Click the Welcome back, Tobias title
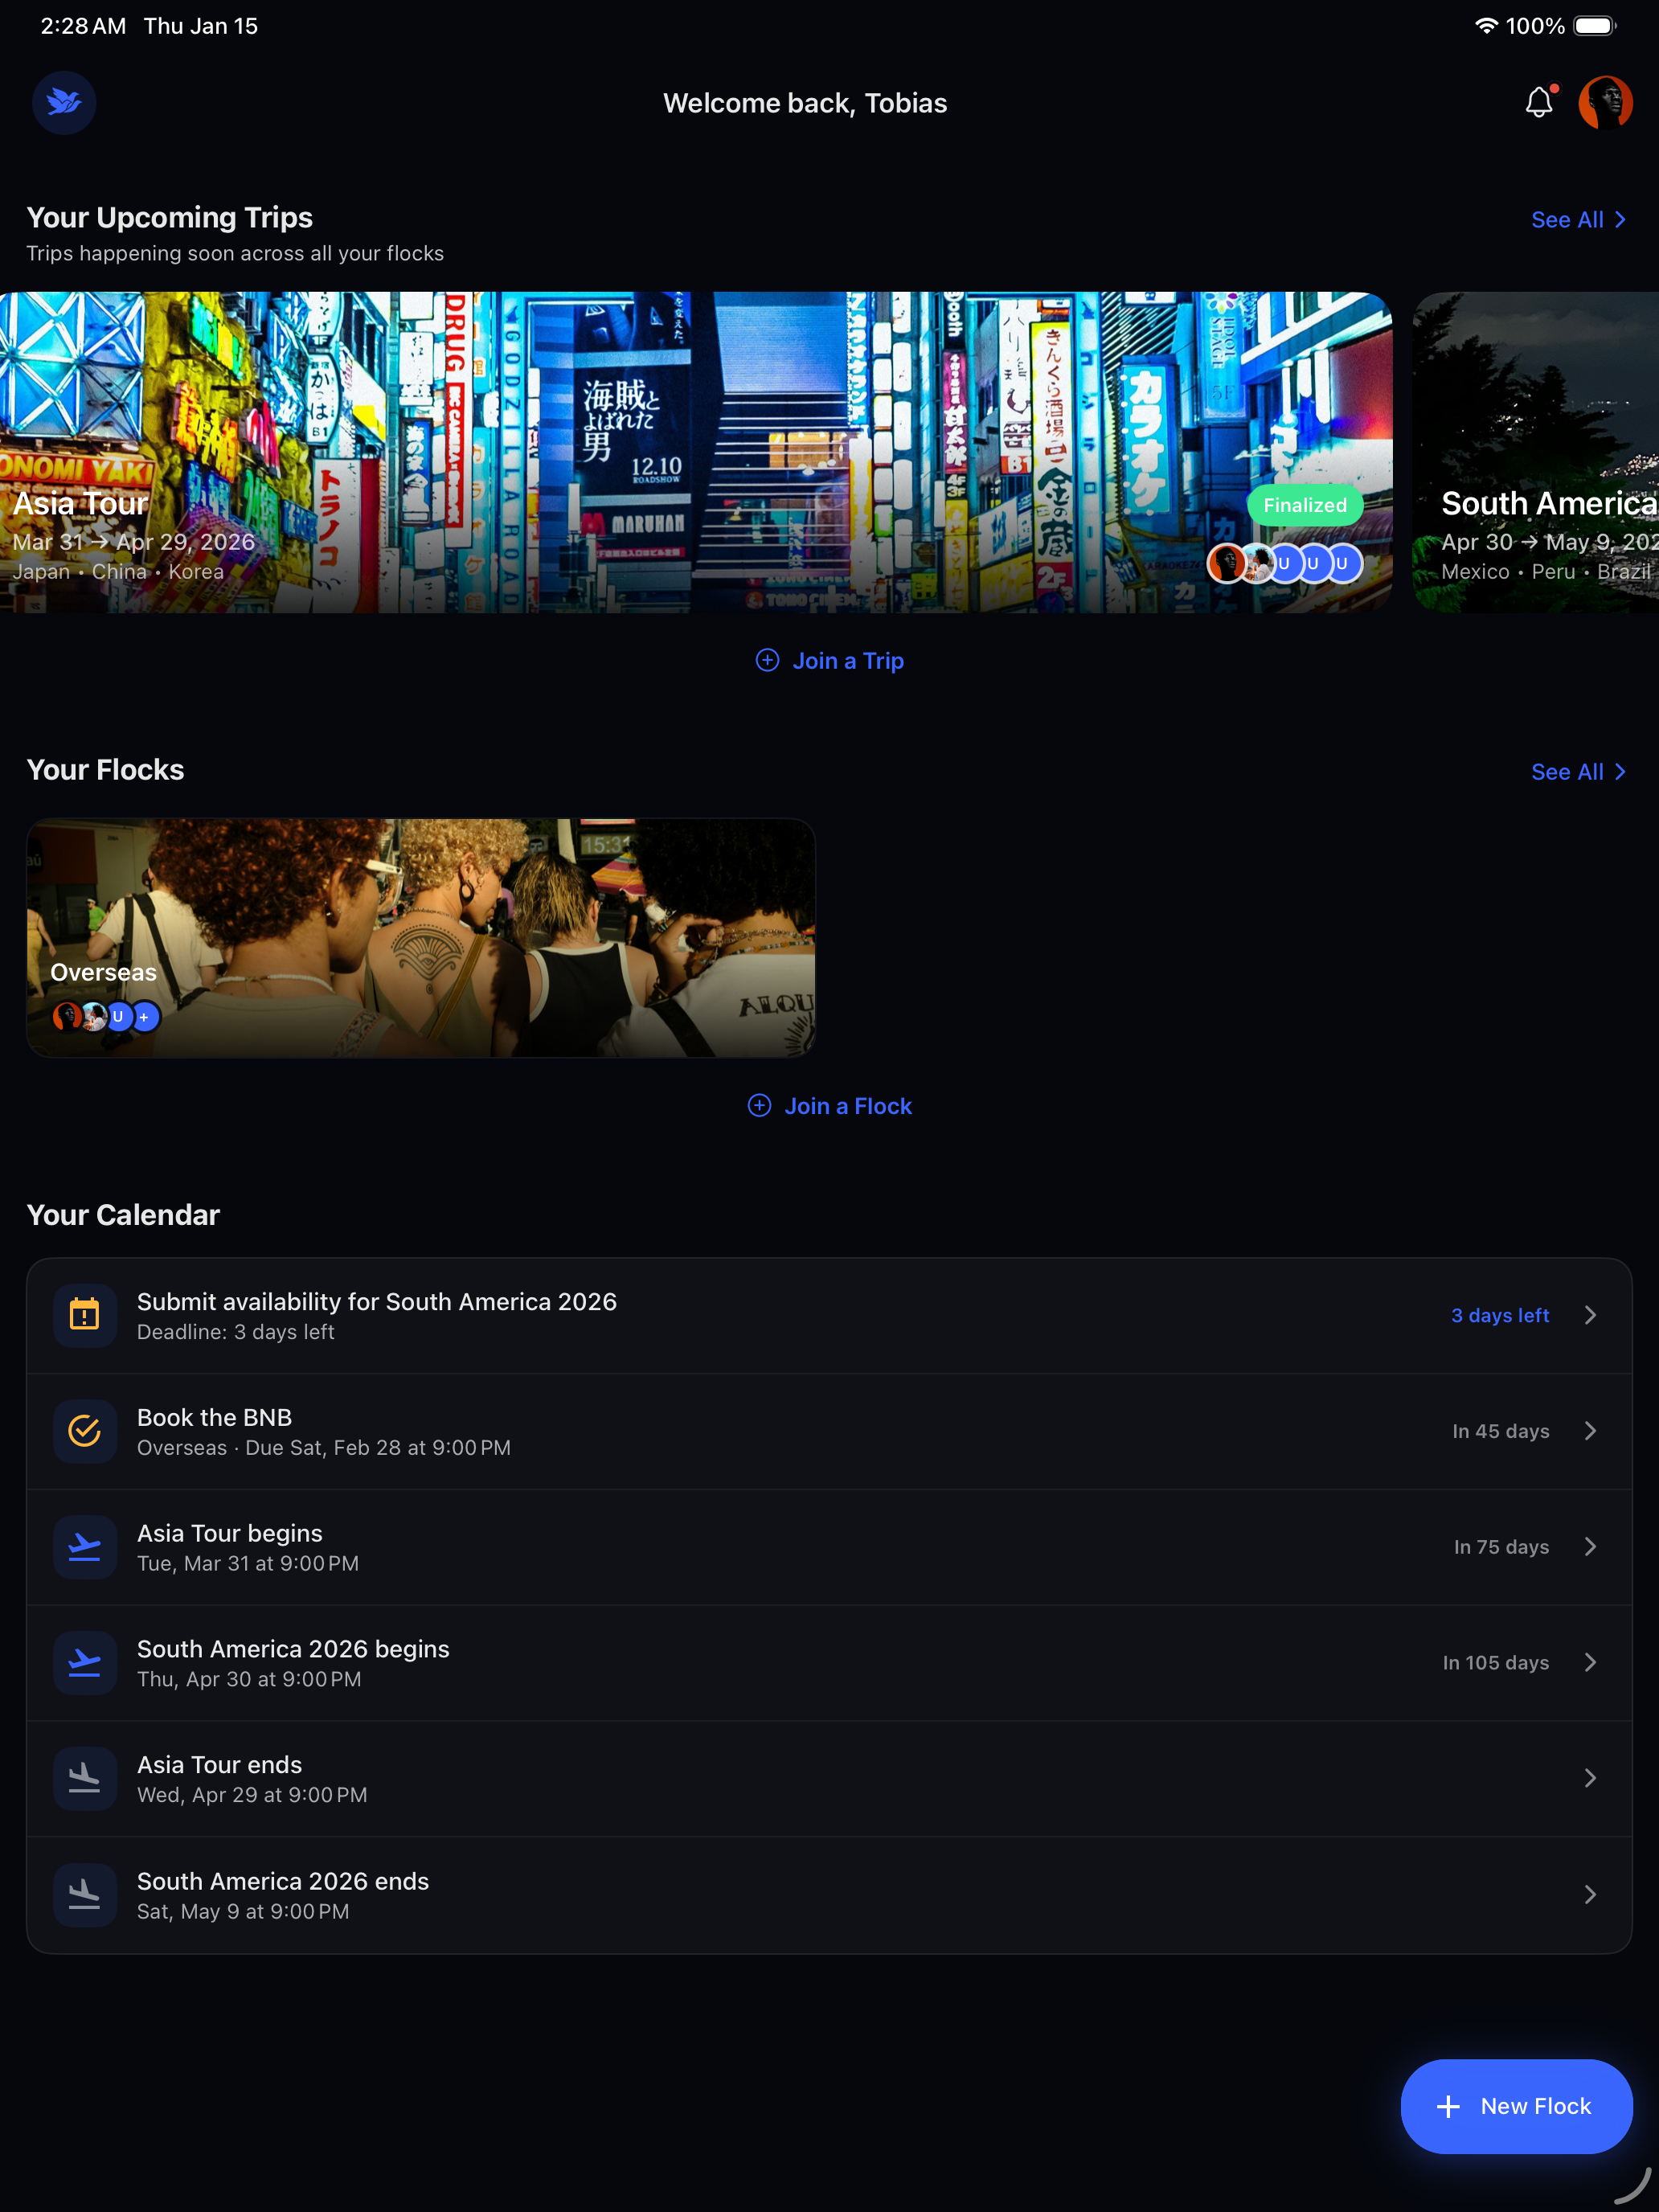Viewport: 1659px width, 2212px height. click(805, 103)
